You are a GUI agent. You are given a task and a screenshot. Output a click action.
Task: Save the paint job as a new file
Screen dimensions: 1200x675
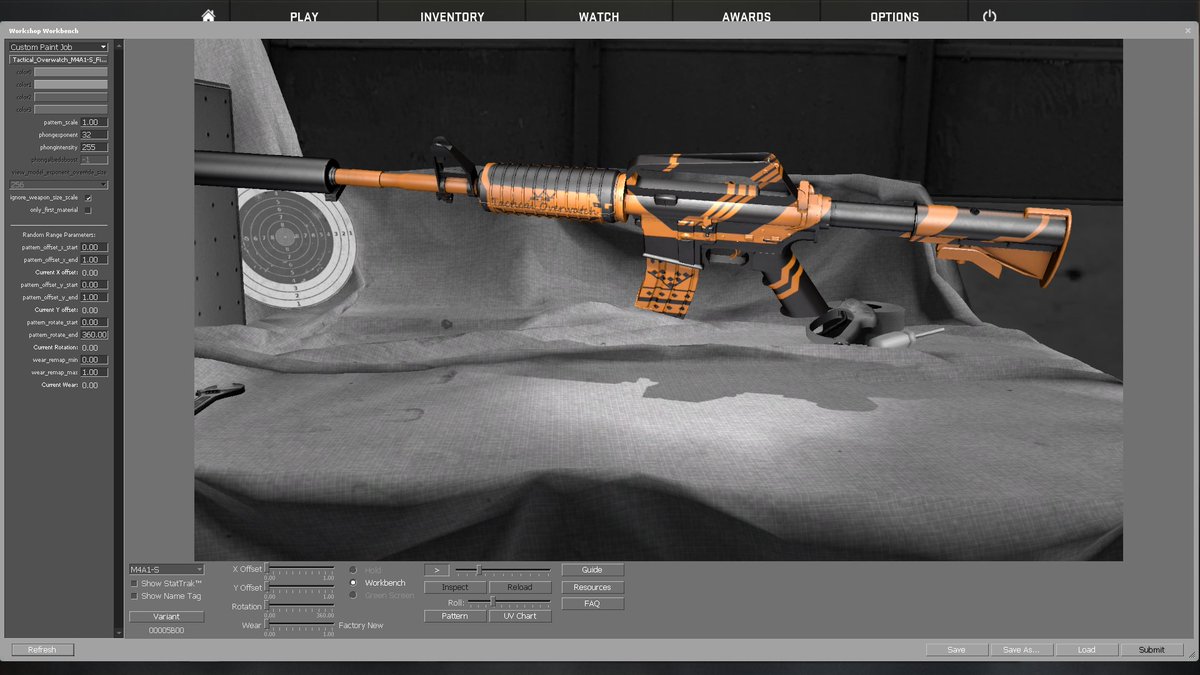click(x=1020, y=649)
